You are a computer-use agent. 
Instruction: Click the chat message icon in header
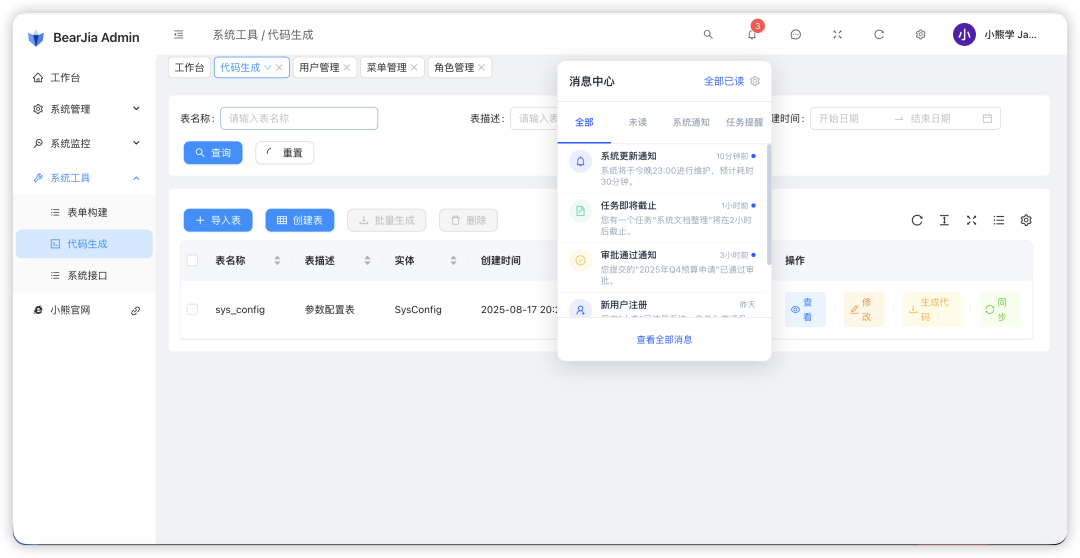[x=795, y=34]
